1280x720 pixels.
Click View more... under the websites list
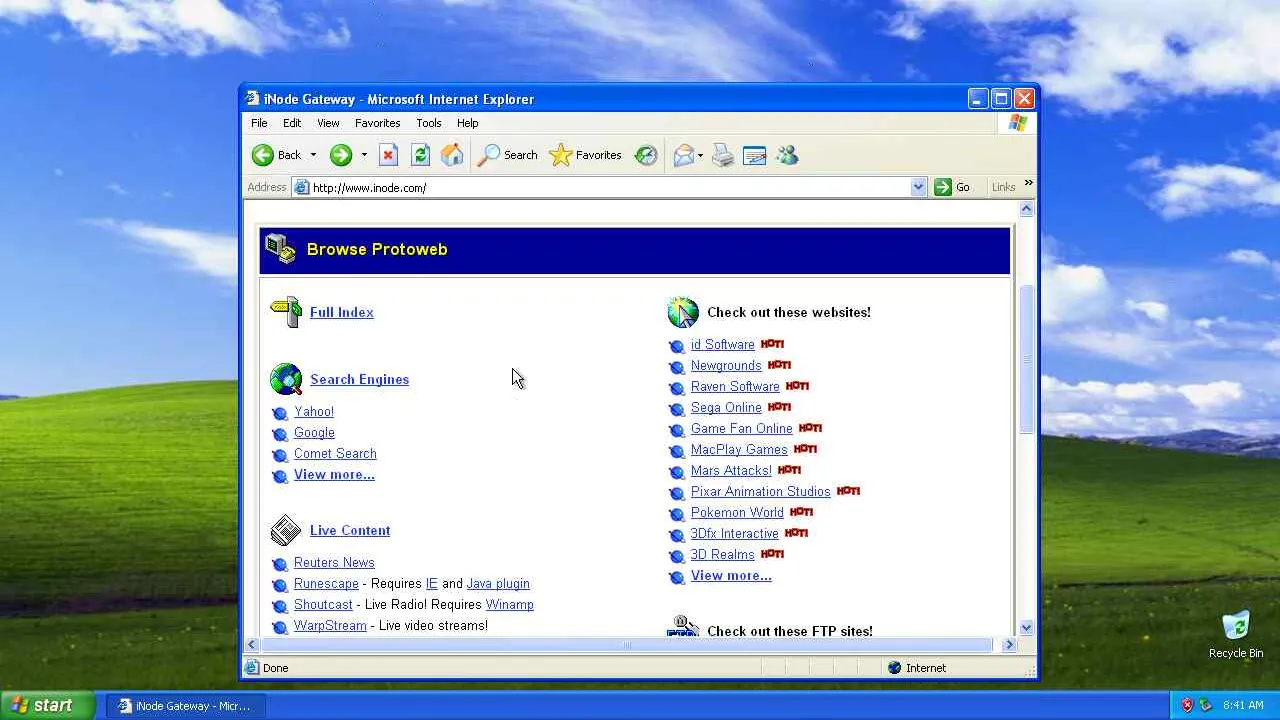[731, 576]
